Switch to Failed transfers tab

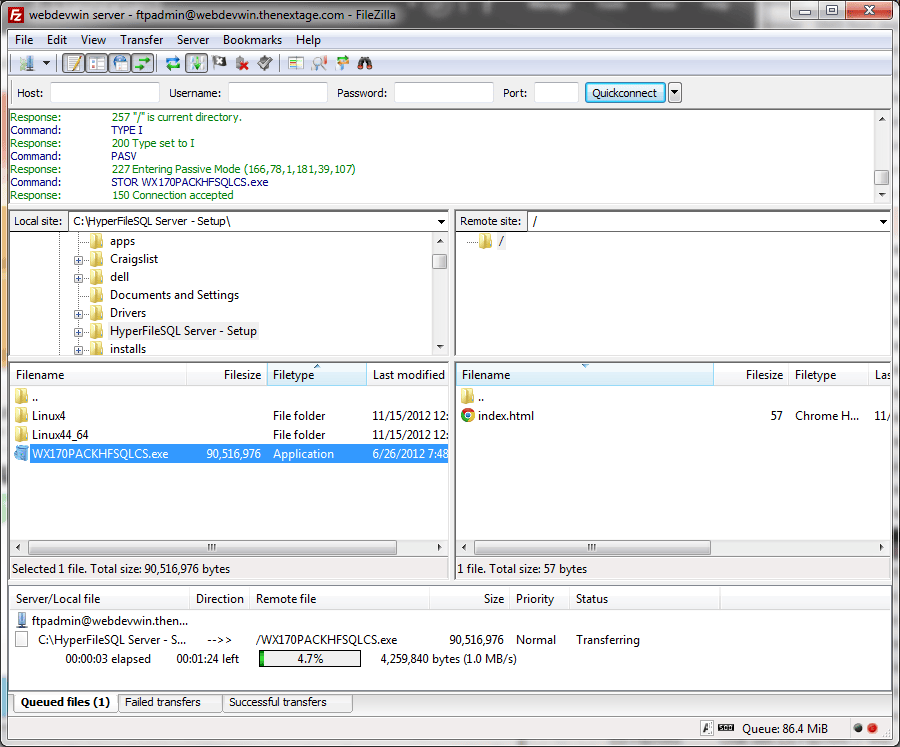(170, 702)
